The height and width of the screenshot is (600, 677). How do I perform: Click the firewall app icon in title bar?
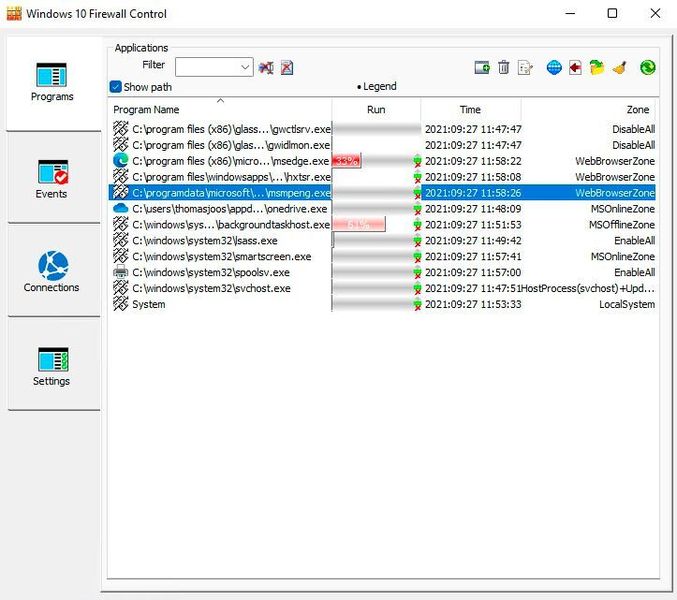[x=14, y=13]
